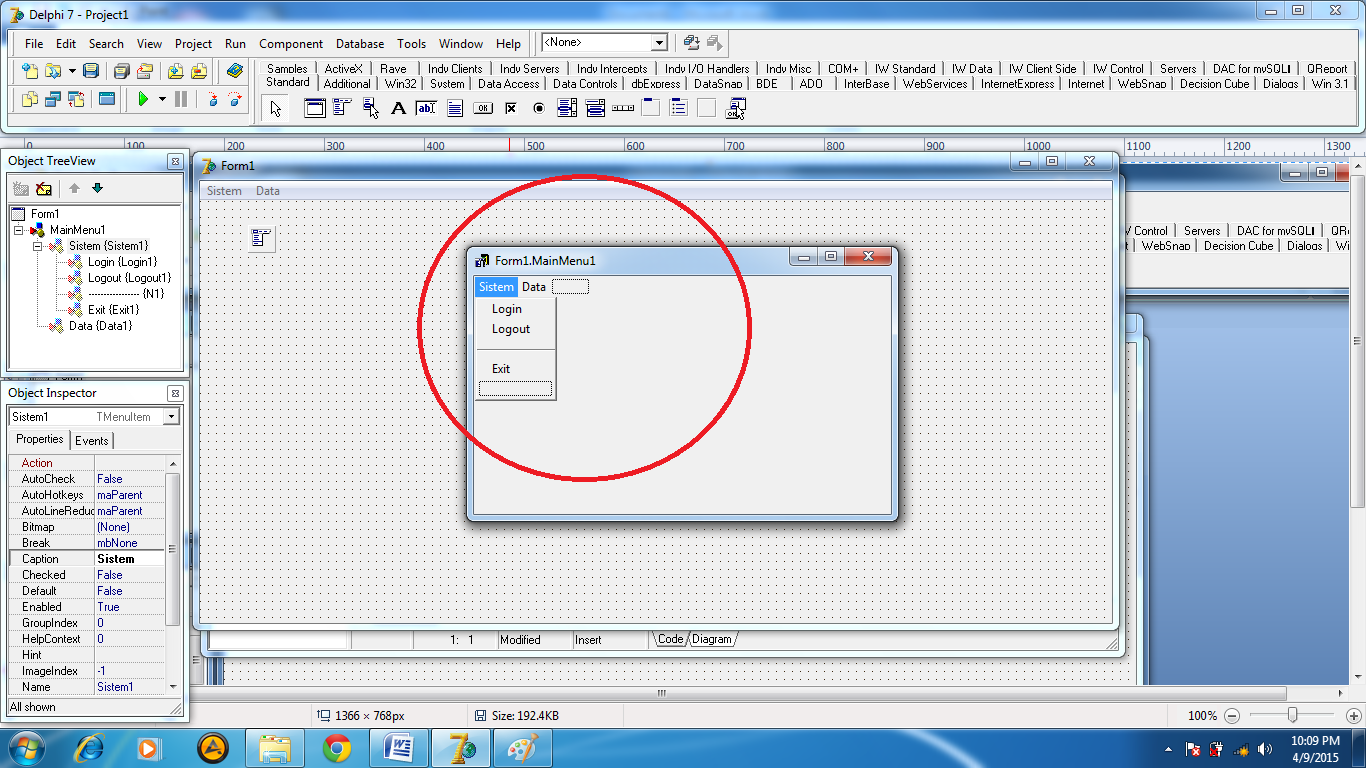Screen dimensions: 1366x768
Task: Open the Open file dropdown arrow
Action: tap(70, 71)
